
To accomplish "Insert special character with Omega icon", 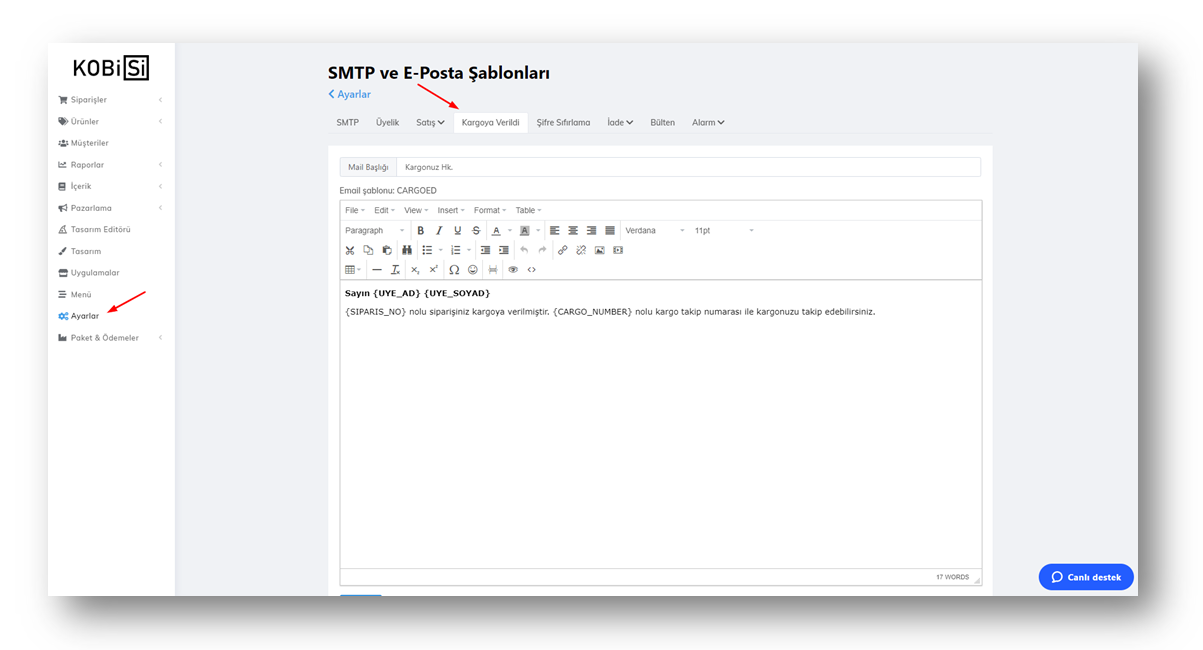I will point(454,269).
